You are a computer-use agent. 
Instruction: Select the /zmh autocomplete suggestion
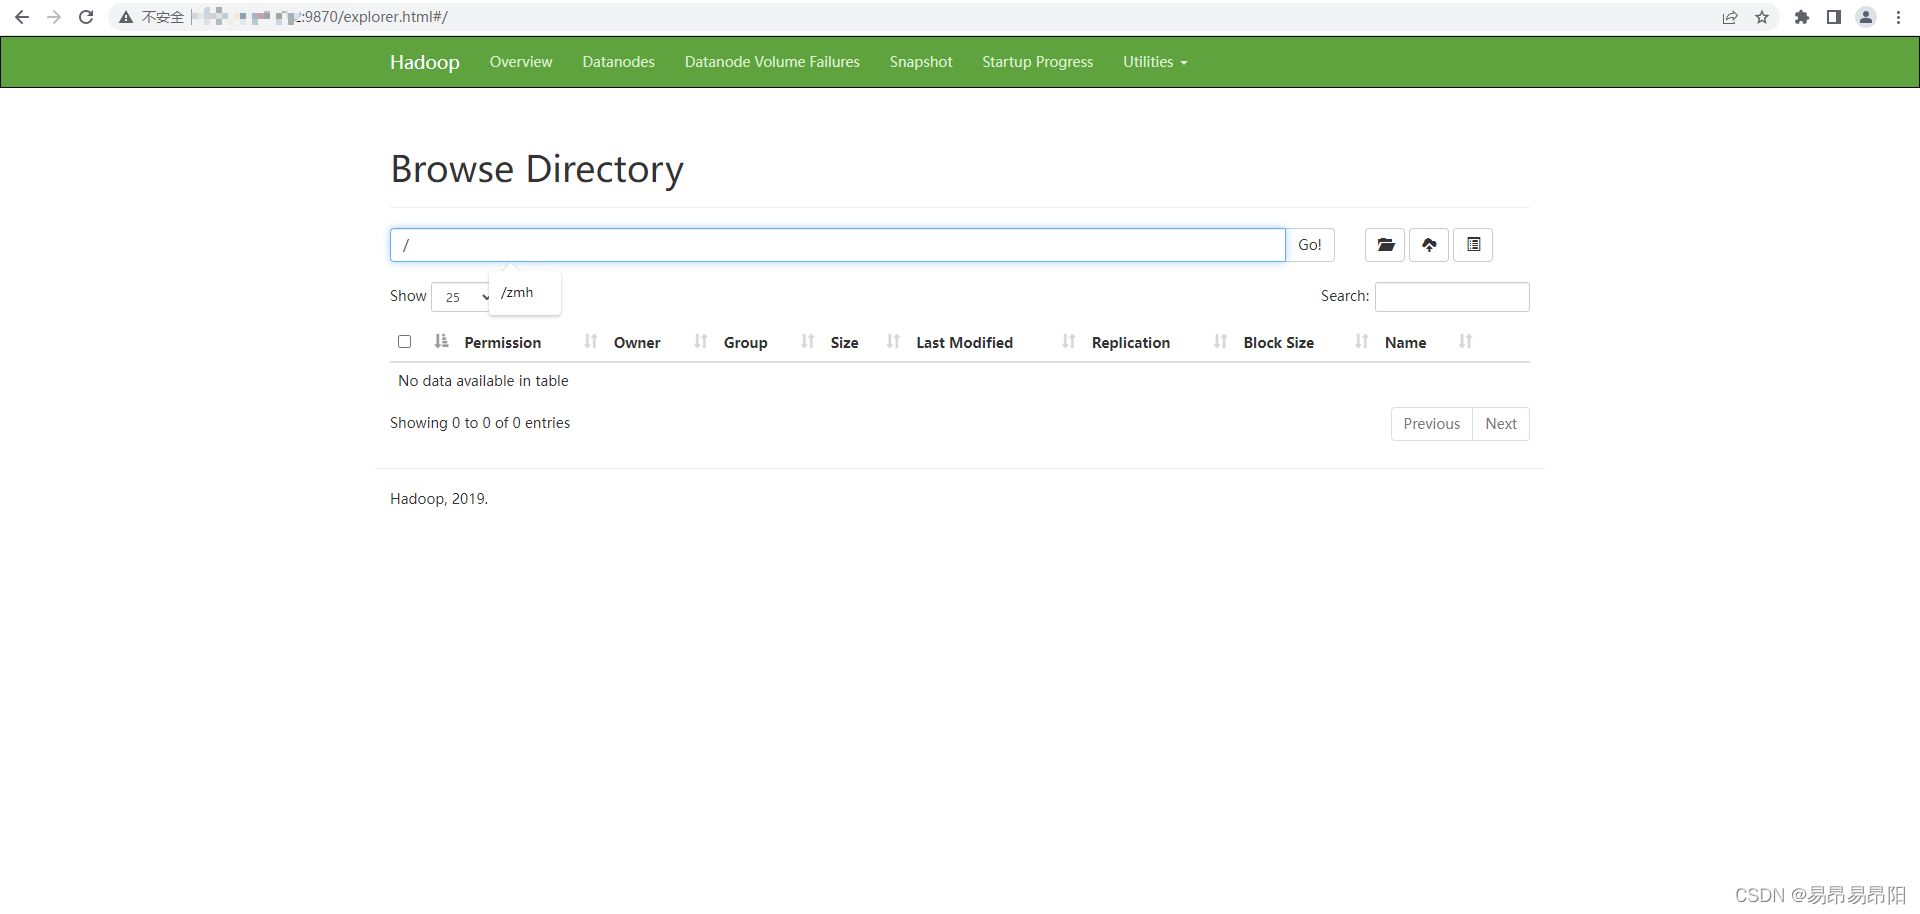pos(517,293)
